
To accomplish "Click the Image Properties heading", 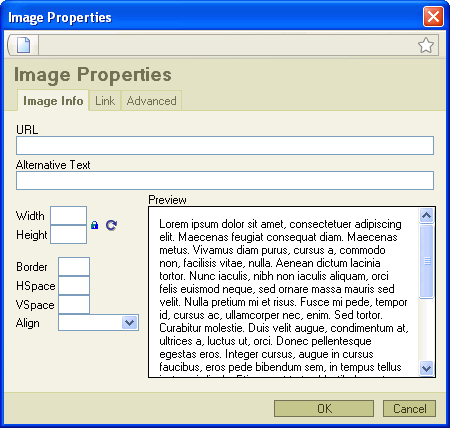I will tap(93, 75).
